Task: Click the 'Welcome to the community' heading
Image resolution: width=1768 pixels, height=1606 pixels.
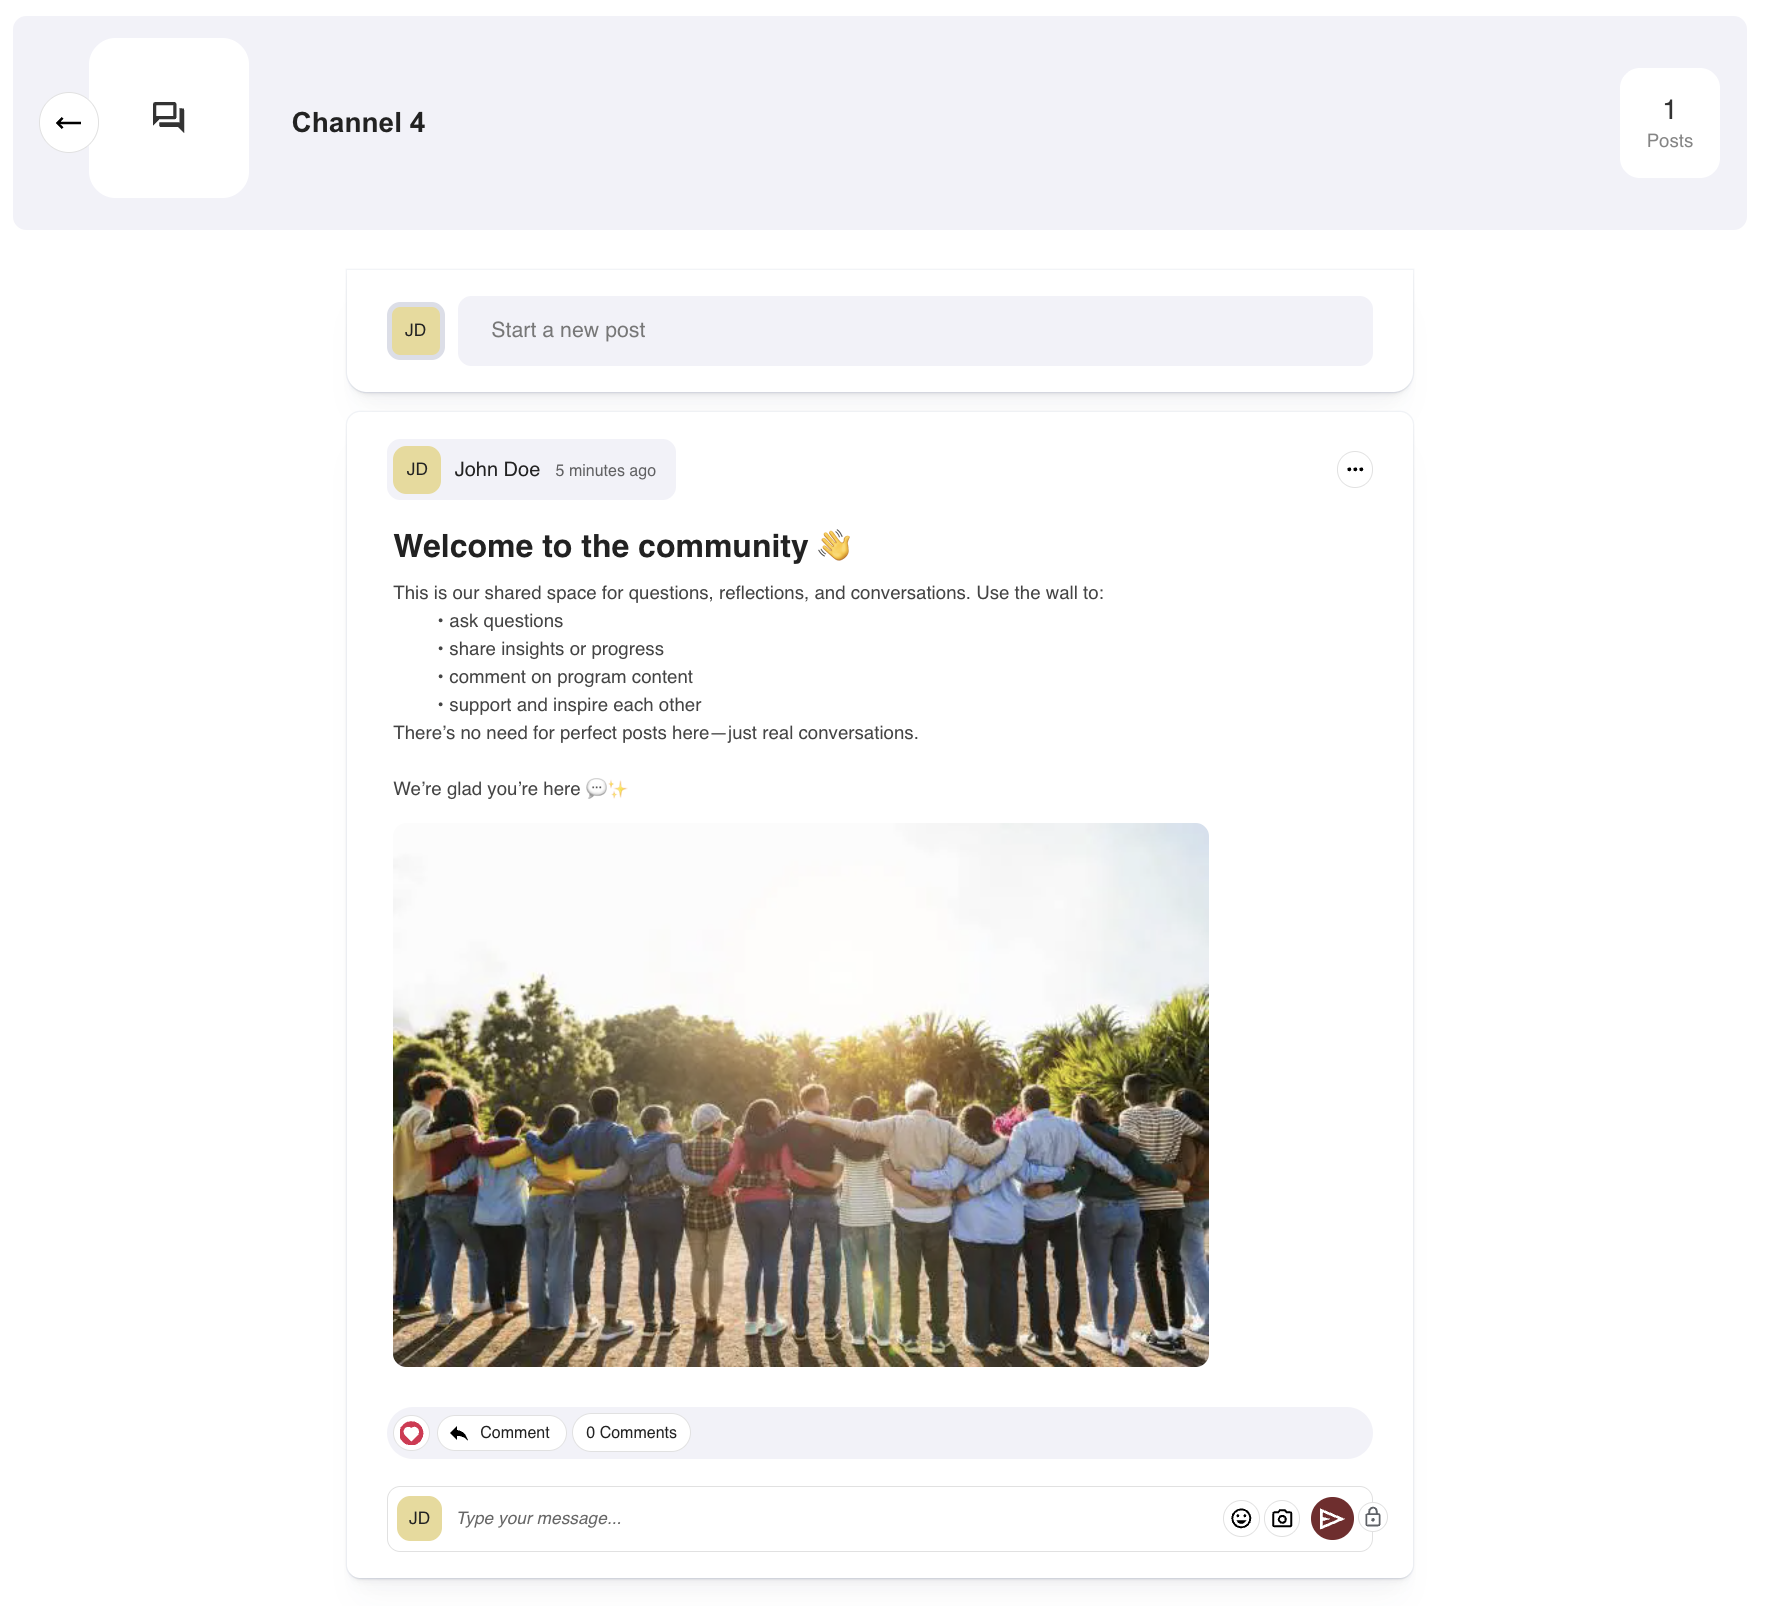Action: (x=622, y=546)
